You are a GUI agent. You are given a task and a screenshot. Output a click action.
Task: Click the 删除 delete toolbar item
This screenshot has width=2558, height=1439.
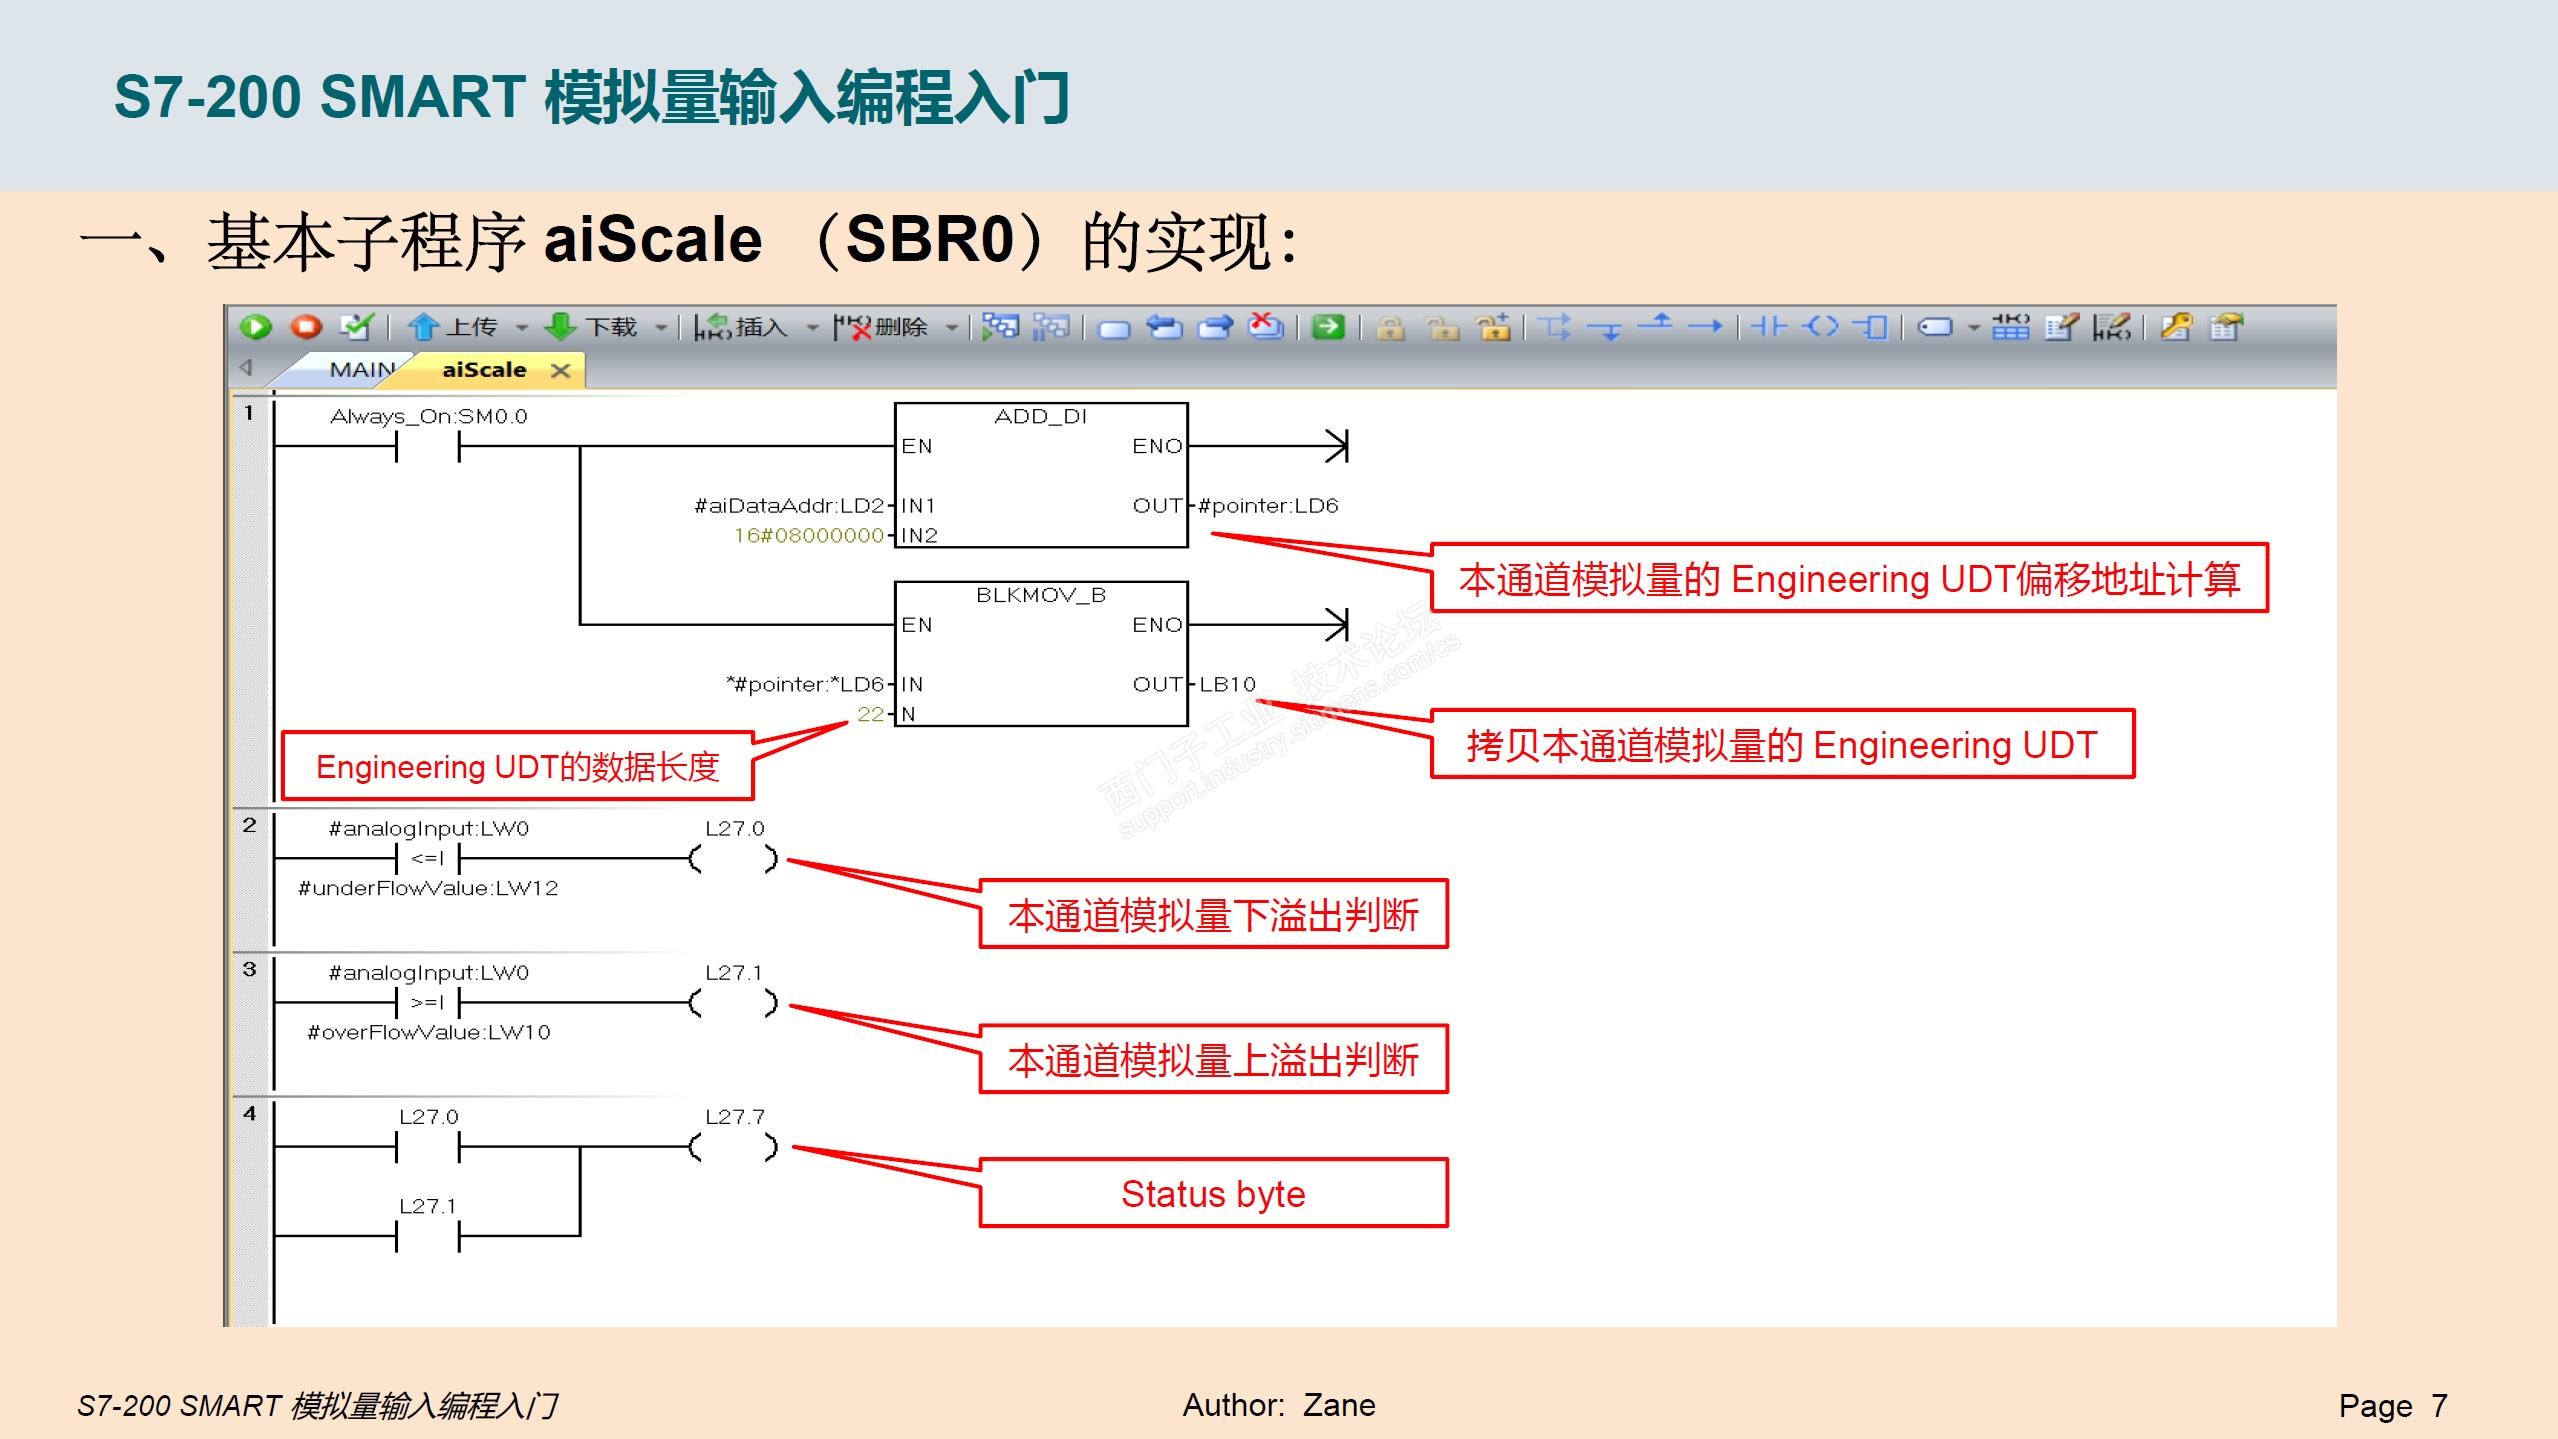882,327
